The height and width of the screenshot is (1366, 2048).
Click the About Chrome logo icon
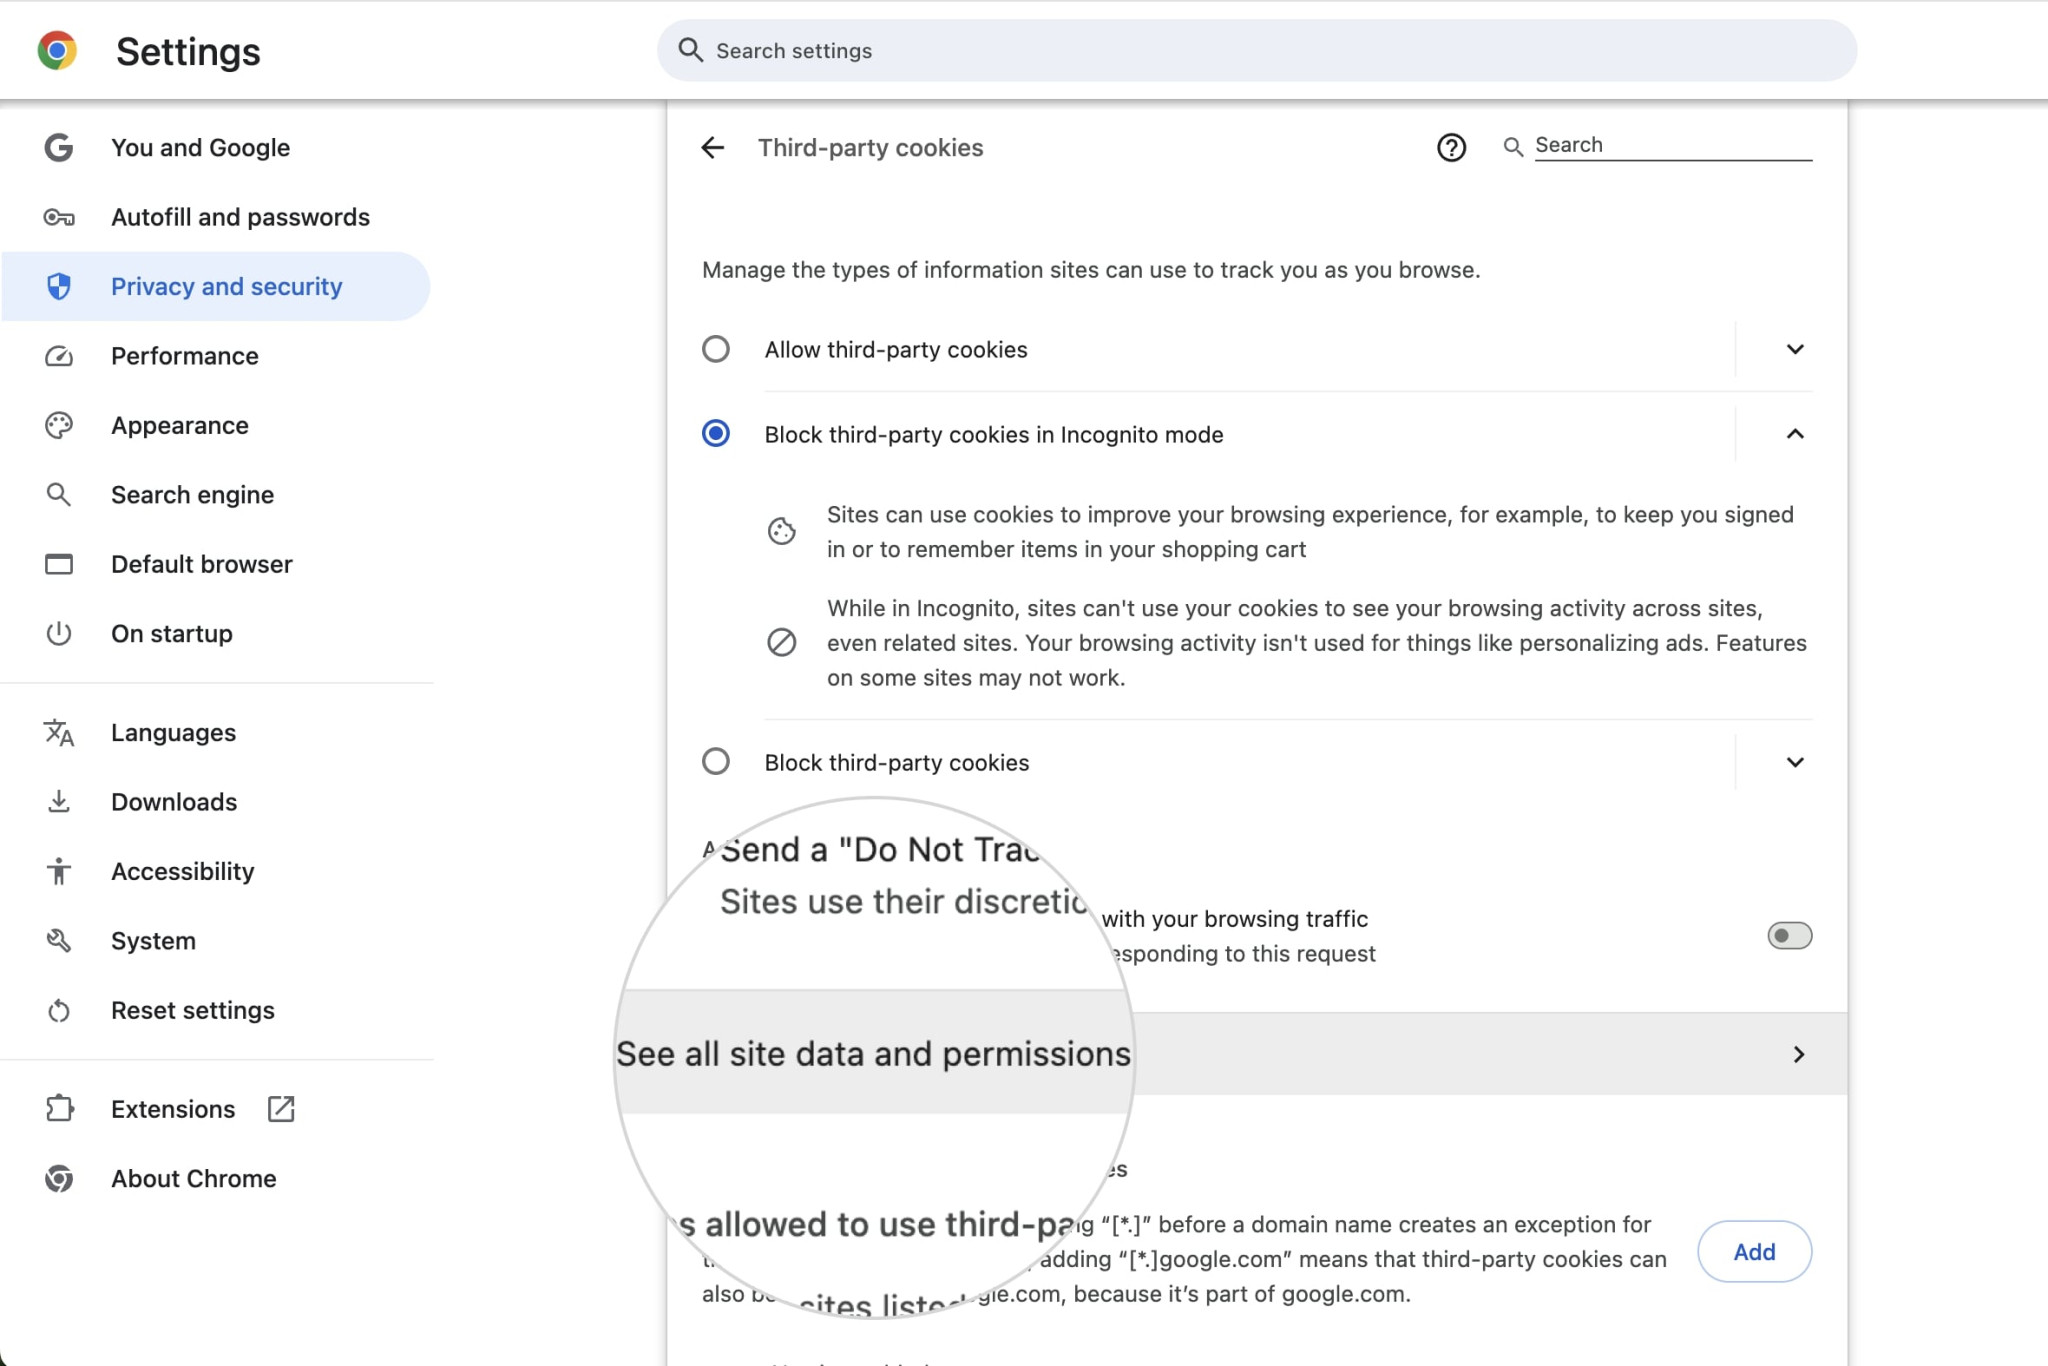(x=59, y=1179)
